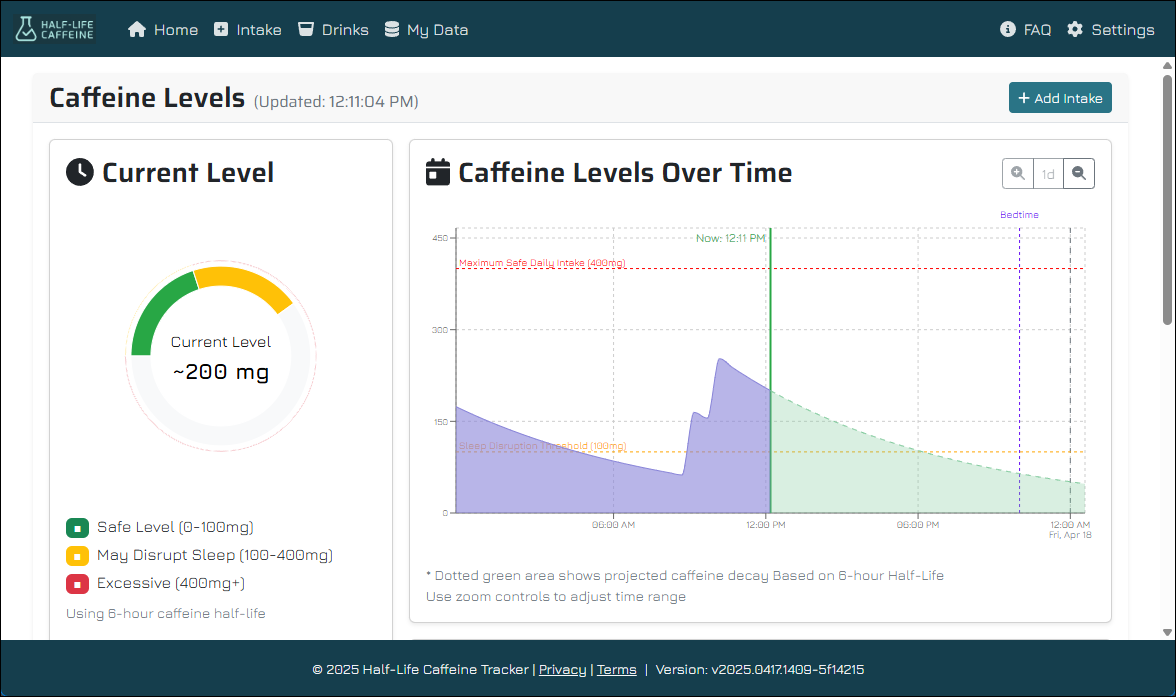
Task: Click the 1d time range button
Action: 1048,173
